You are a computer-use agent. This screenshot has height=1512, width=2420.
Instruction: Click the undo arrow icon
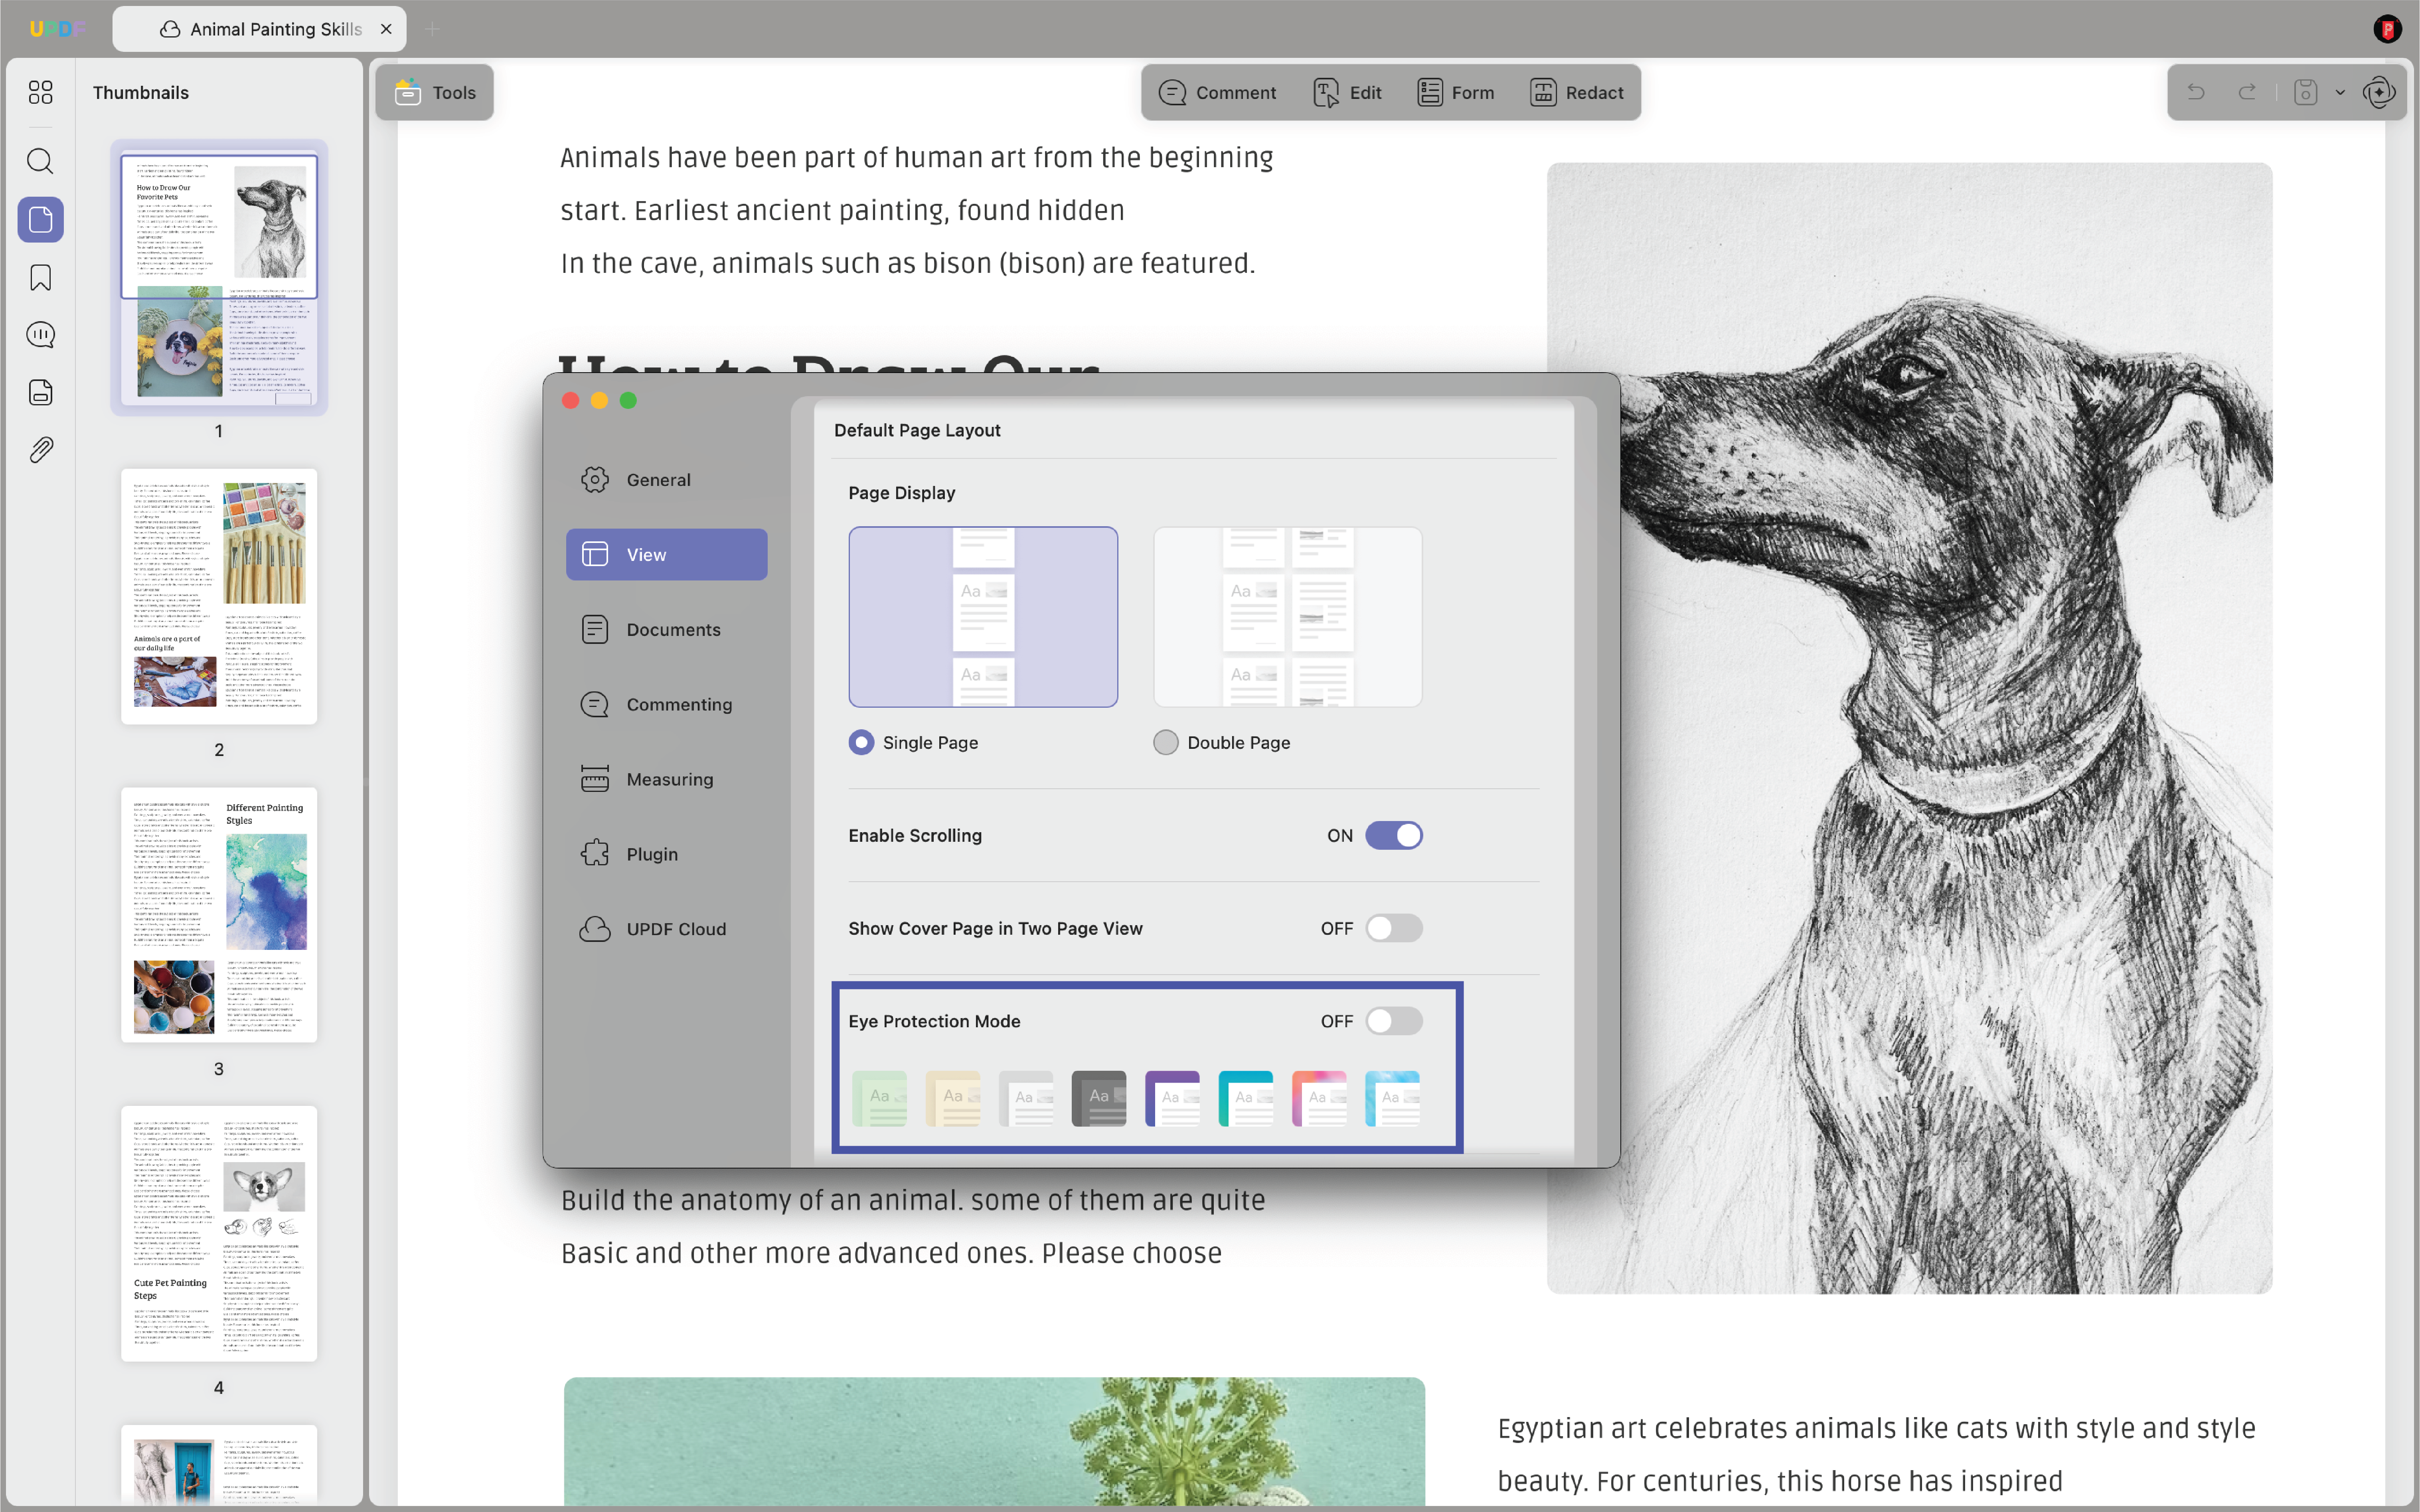tap(2196, 92)
